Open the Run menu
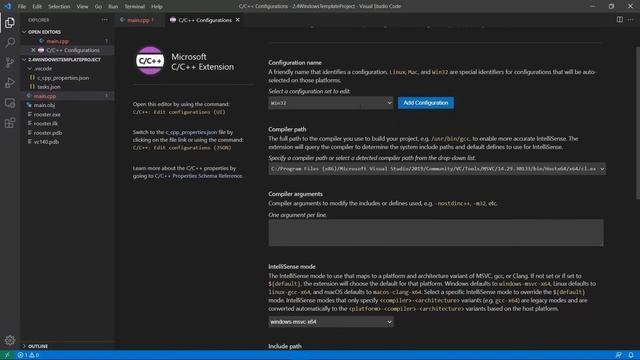Image resolution: width=640 pixels, height=360 pixels. 113,7
